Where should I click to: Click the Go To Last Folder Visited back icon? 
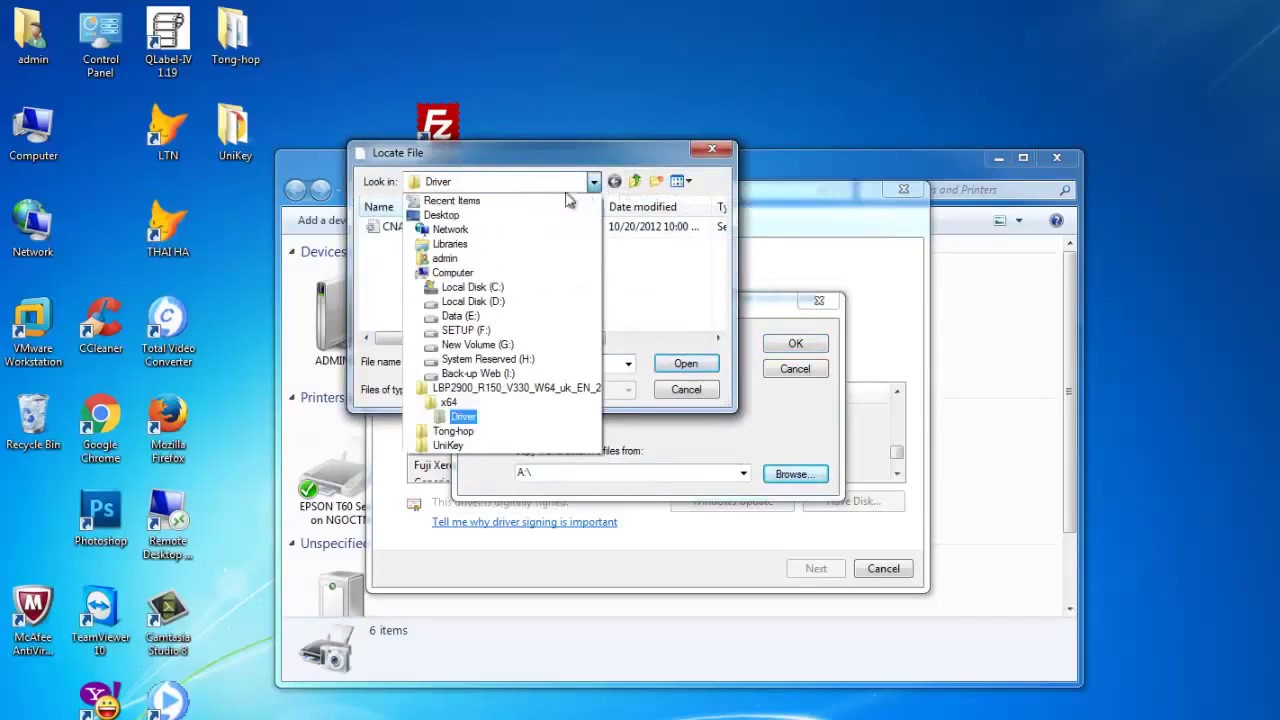pyautogui.click(x=614, y=181)
